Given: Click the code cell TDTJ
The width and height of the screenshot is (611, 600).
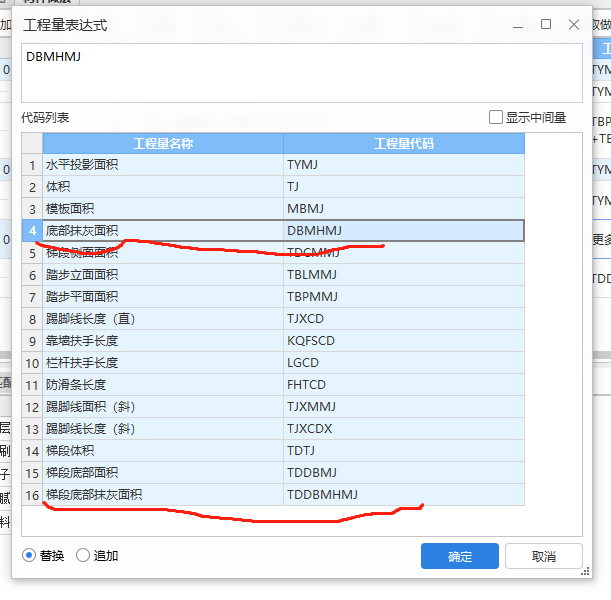Looking at the screenshot, I should coord(404,451).
